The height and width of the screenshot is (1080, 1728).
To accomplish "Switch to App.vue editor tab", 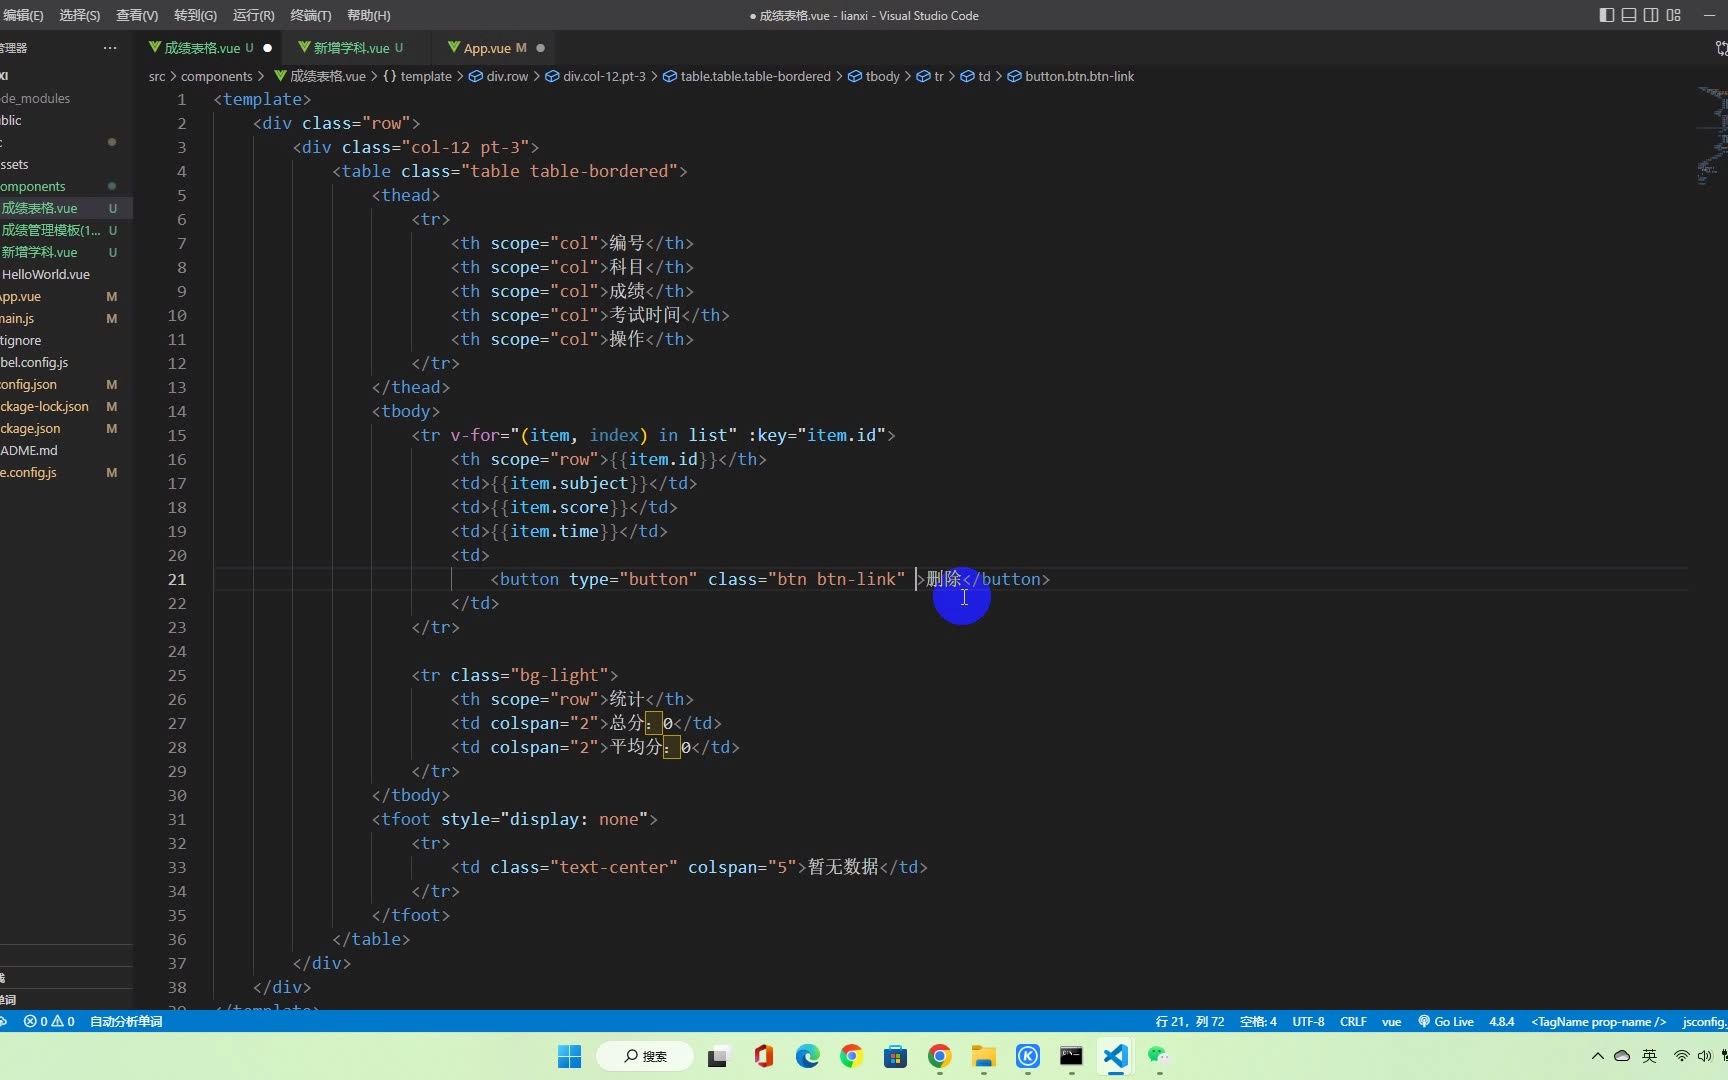I will (x=494, y=48).
